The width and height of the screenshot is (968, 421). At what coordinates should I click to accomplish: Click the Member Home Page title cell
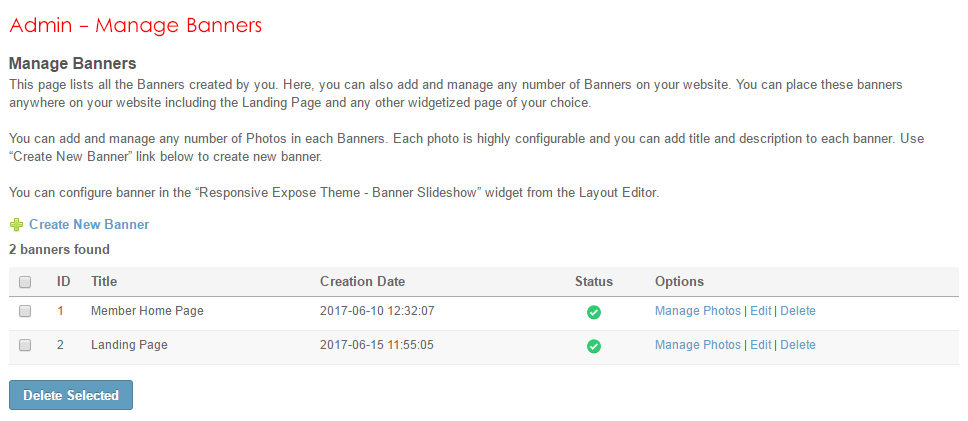coord(147,311)
